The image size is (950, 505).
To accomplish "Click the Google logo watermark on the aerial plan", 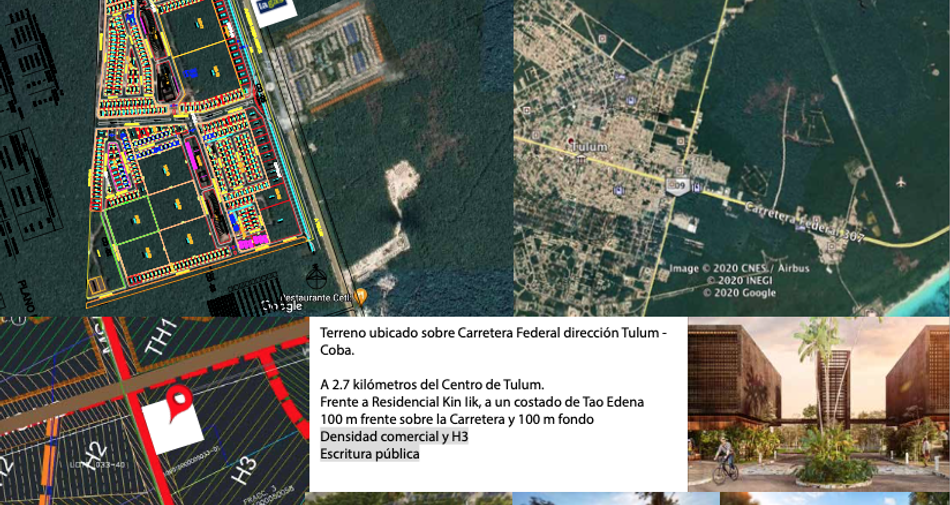I will [282, 306].
